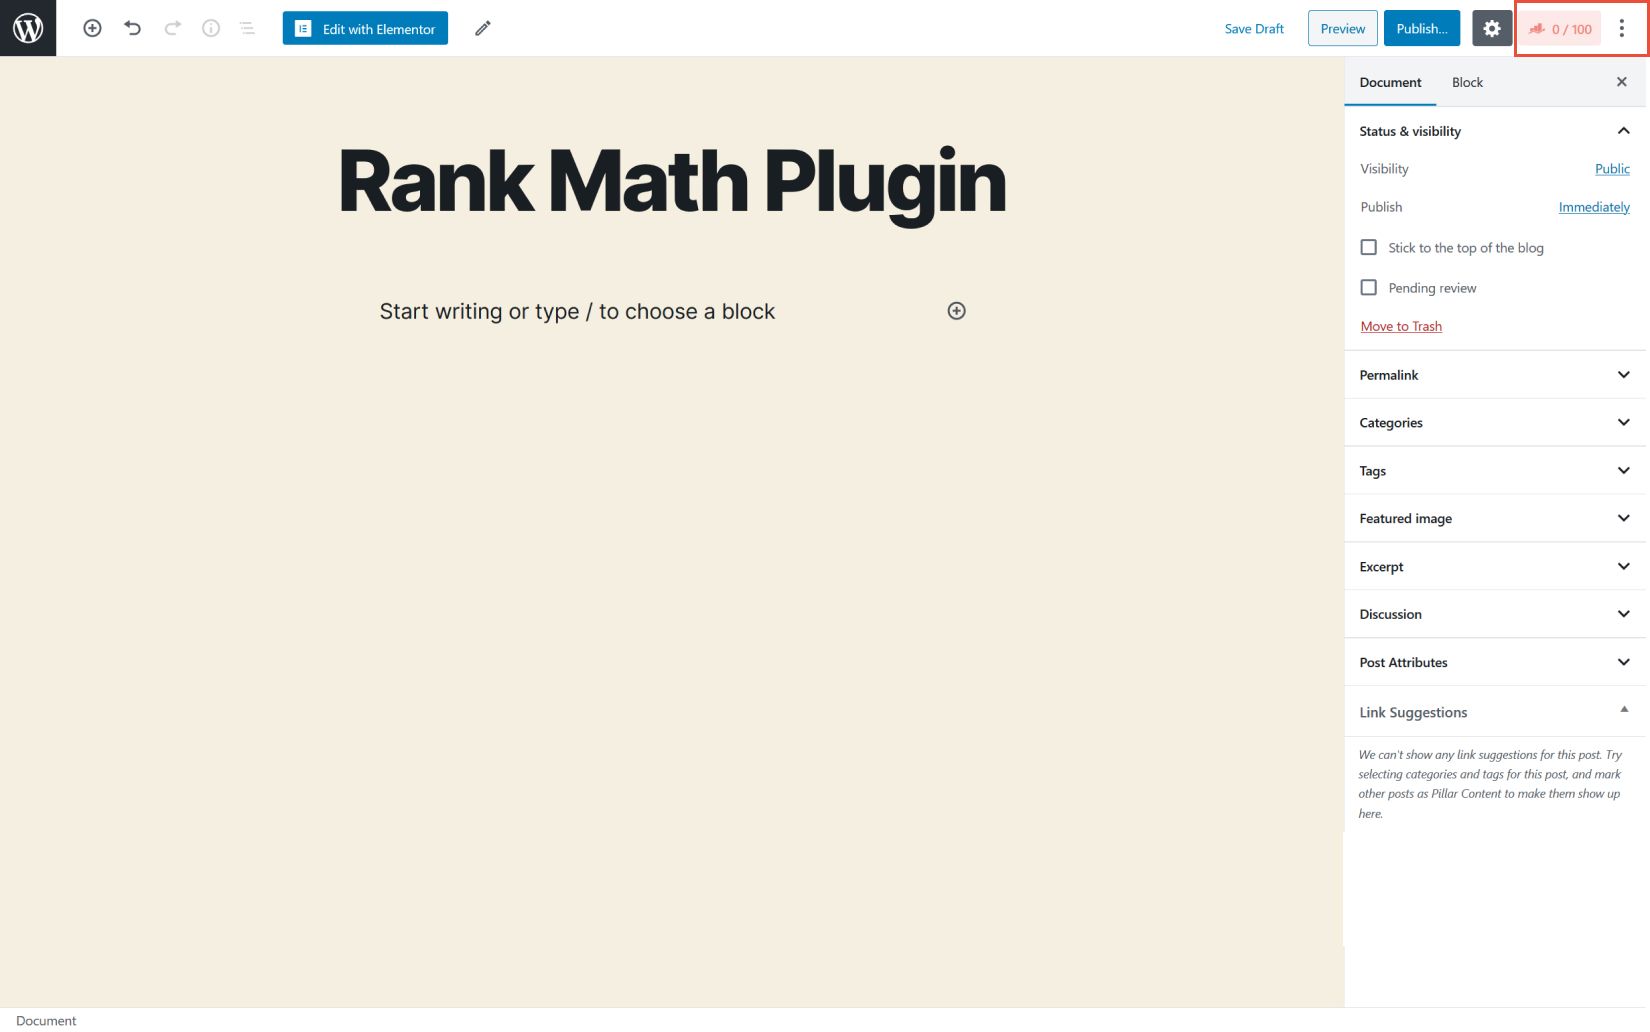Enable Stick to the top of the blog
The width and height of the screenshot is (1650, 1032).
coord(1368,247)
